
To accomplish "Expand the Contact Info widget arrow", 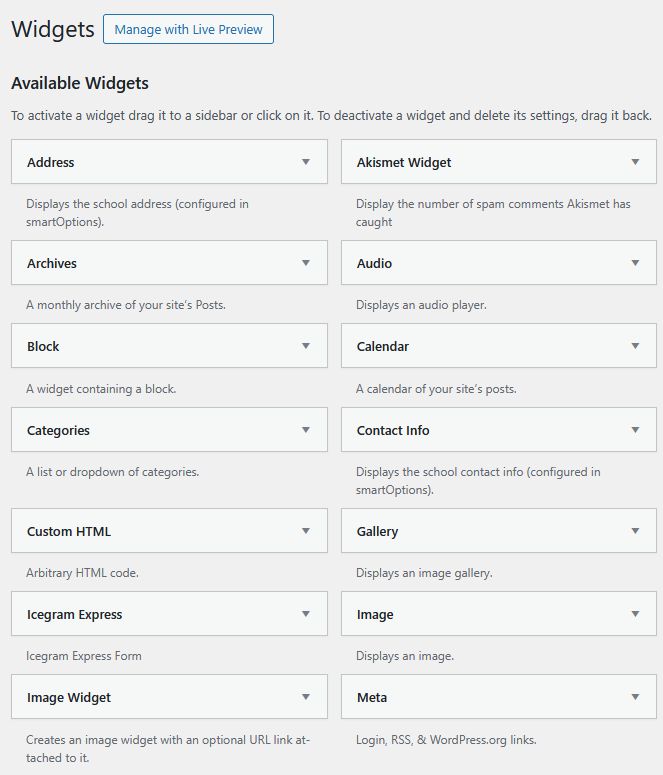I will click(635, 430).
